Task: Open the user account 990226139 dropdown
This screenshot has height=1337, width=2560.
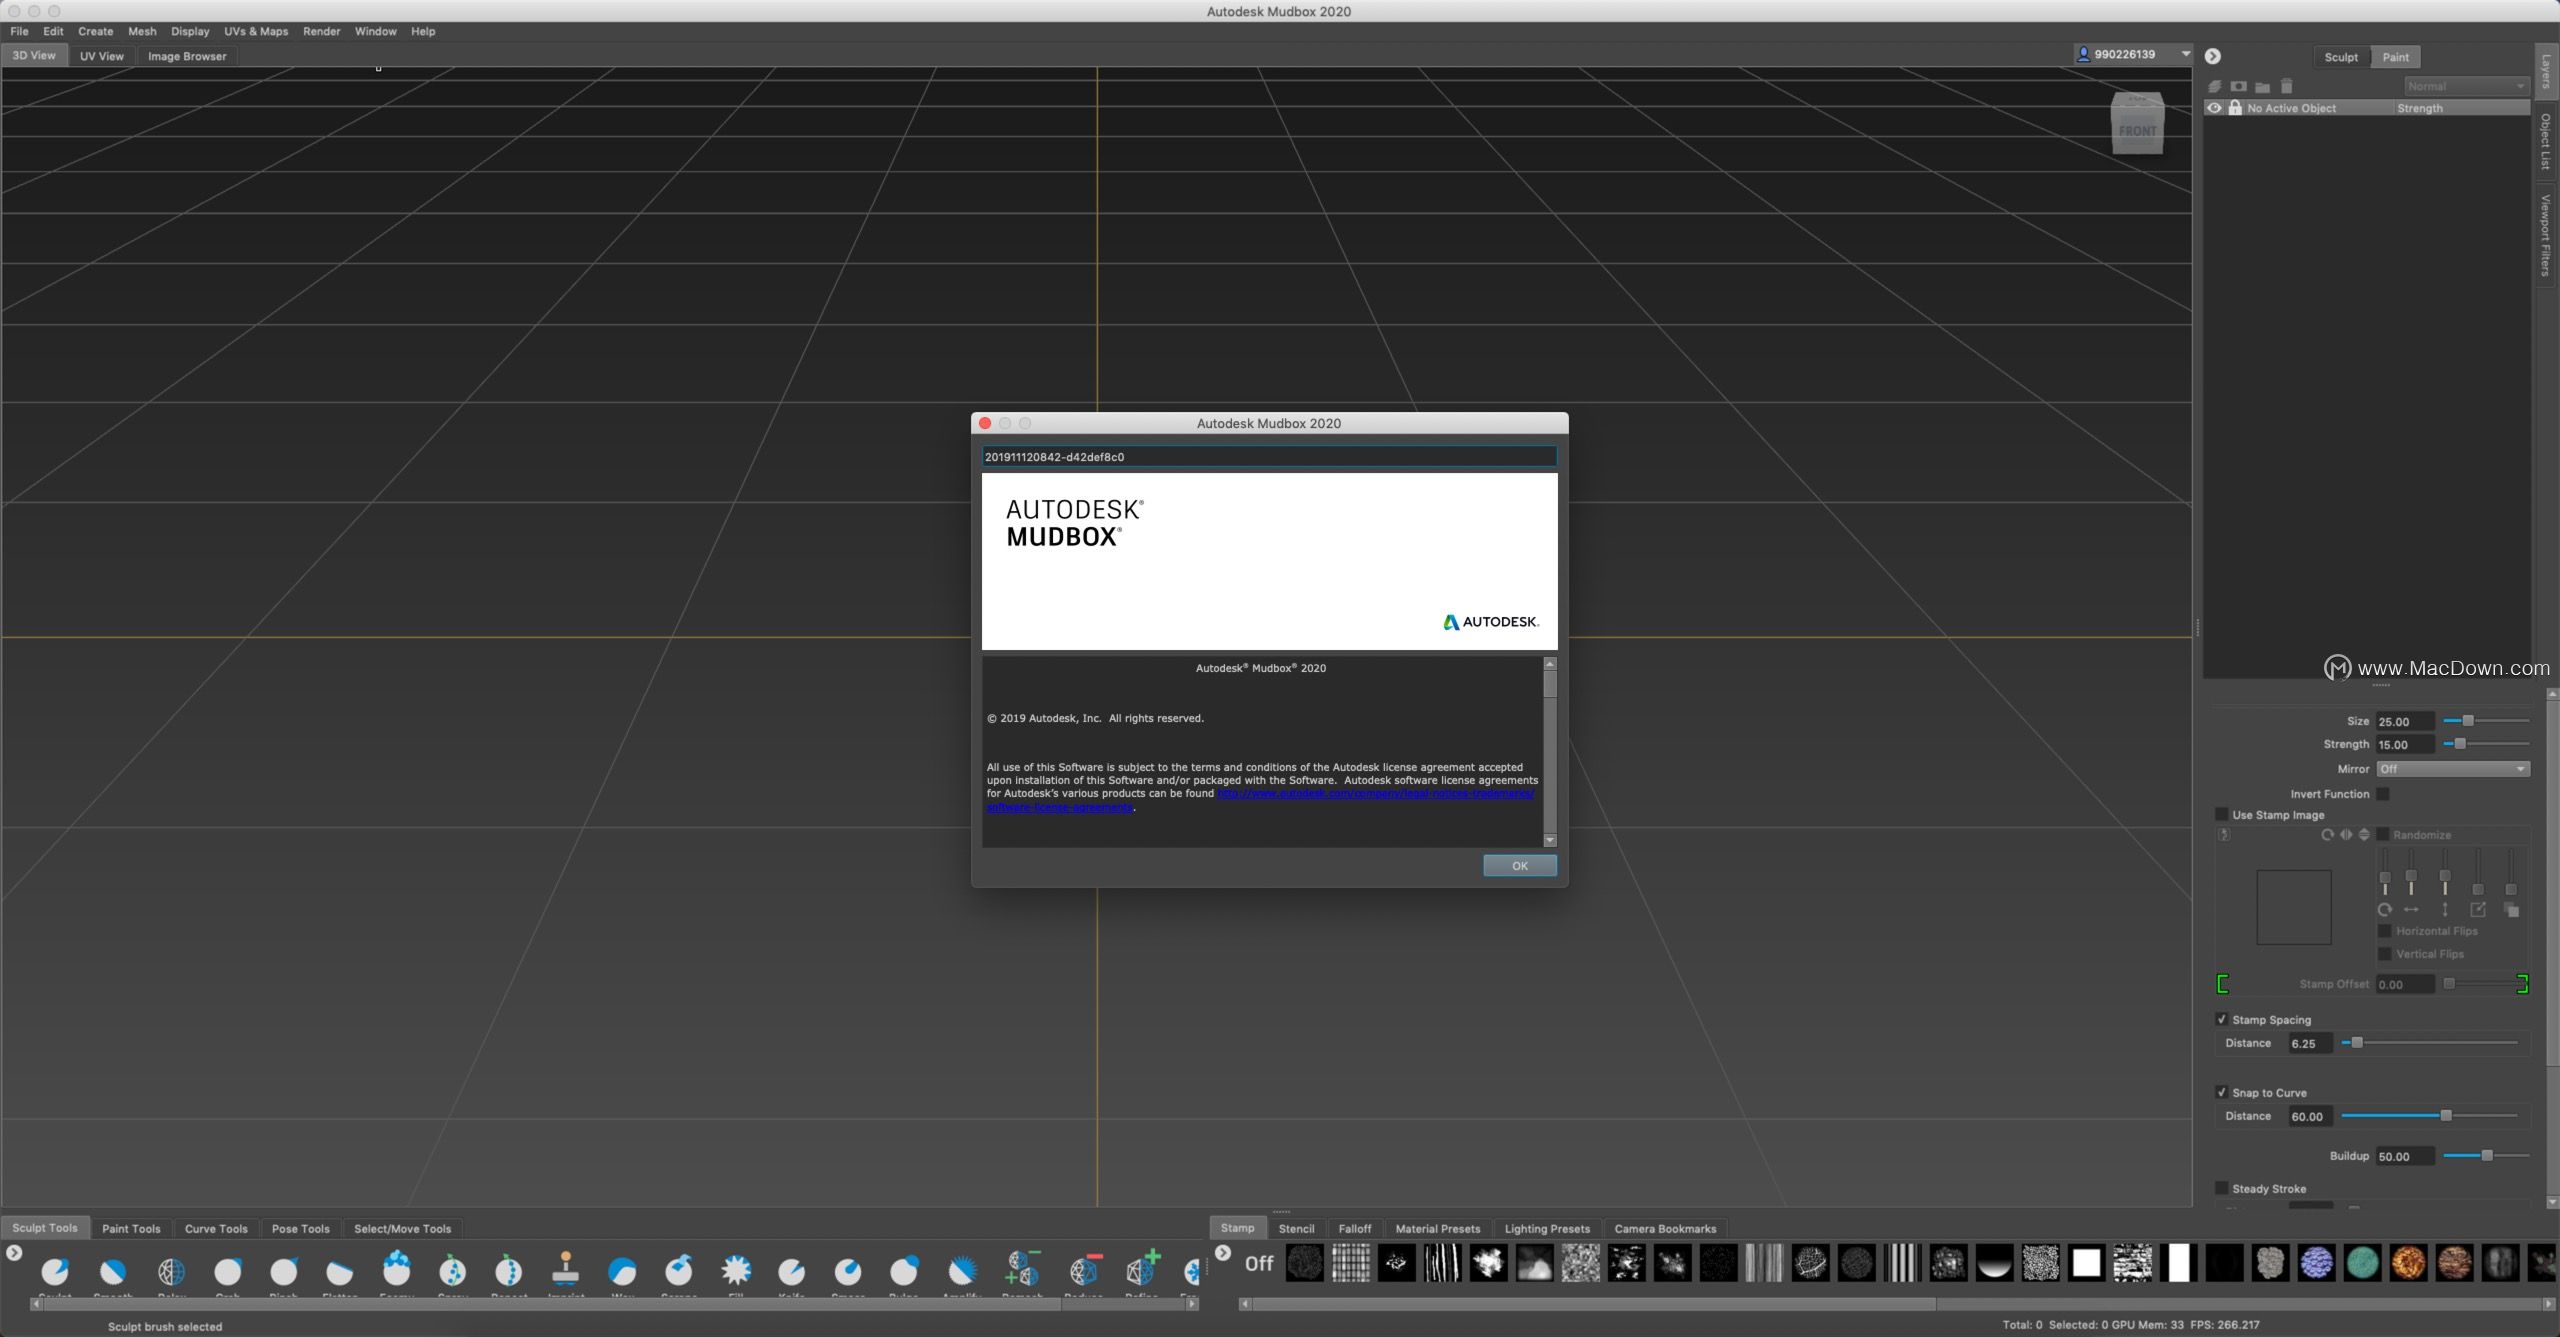Action: pyautogui.click(x=2134, y=54)
